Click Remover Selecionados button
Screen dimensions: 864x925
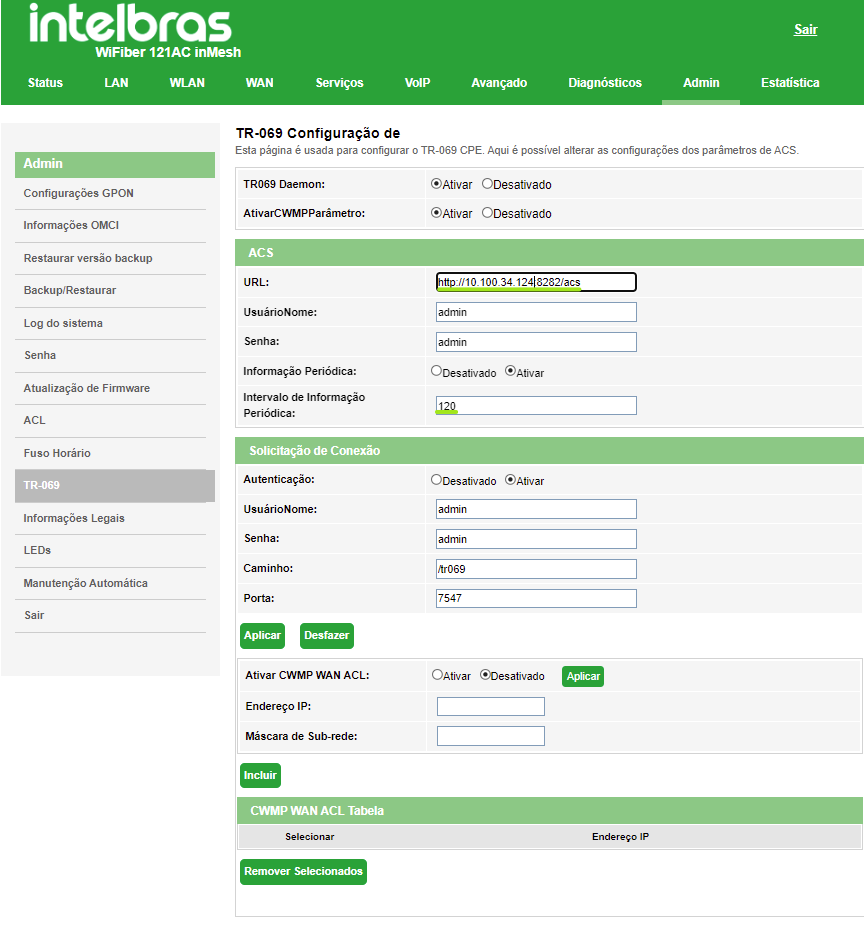(x=303, y=872)
